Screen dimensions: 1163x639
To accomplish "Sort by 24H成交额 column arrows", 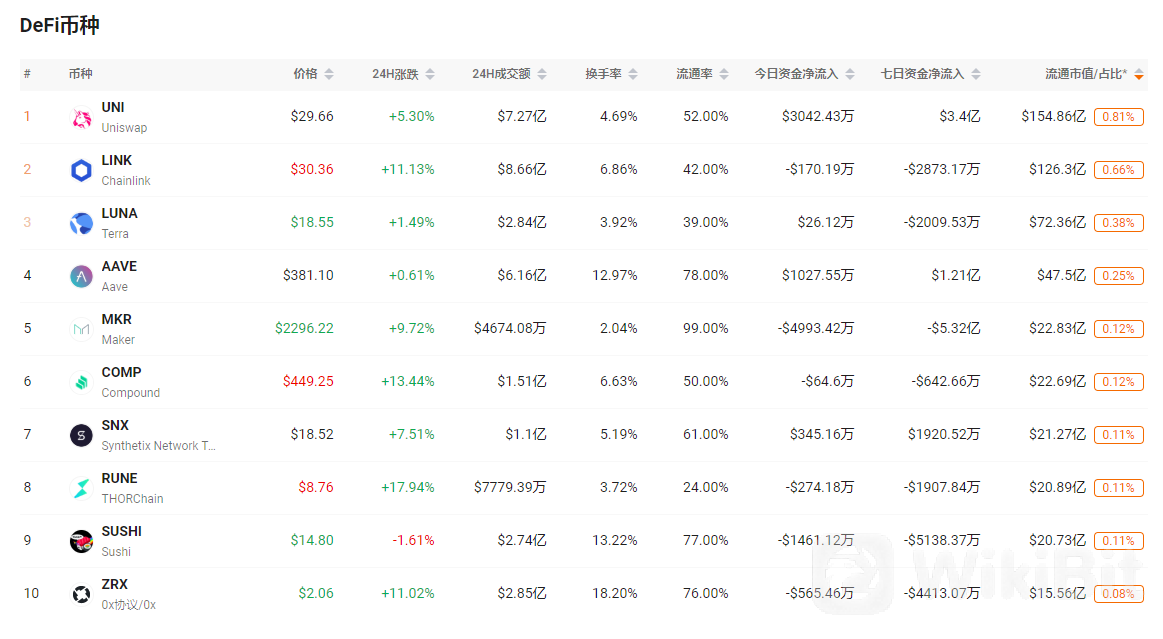I will [542, 74].
